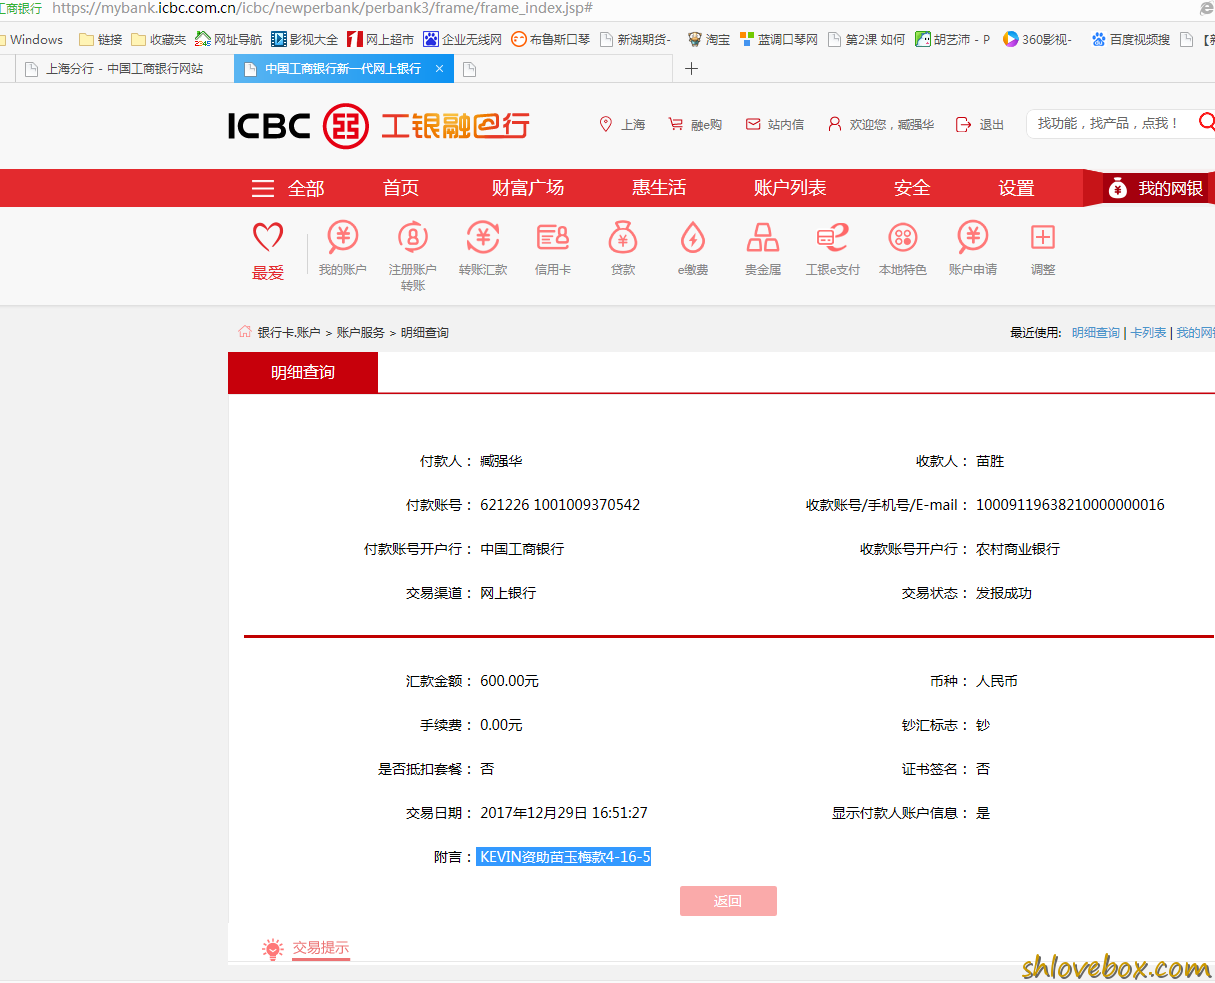
Task: Open the 注册账户转账 shortcut icon
Action: pyautogui.click(x=413, y=238)
